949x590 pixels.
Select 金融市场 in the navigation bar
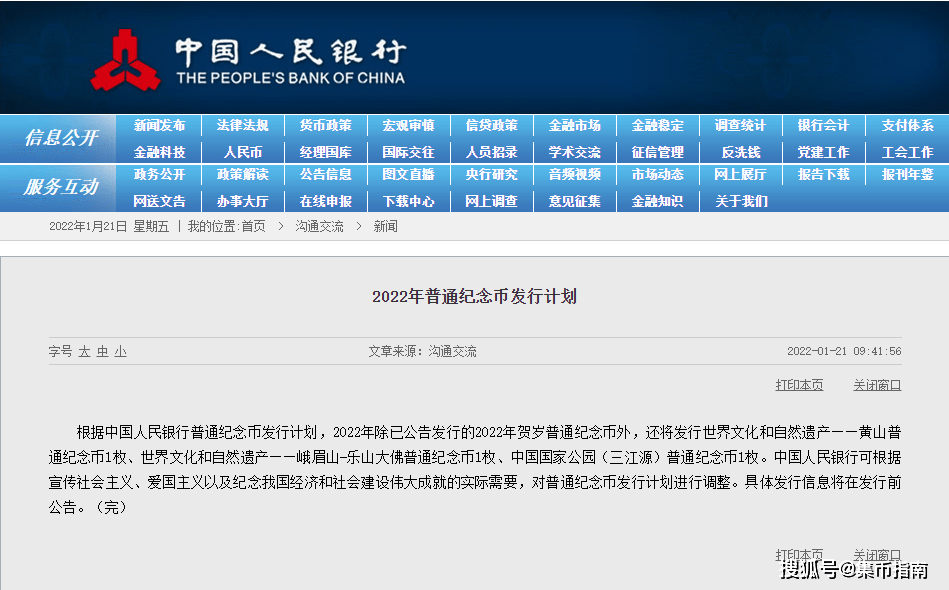574,126
